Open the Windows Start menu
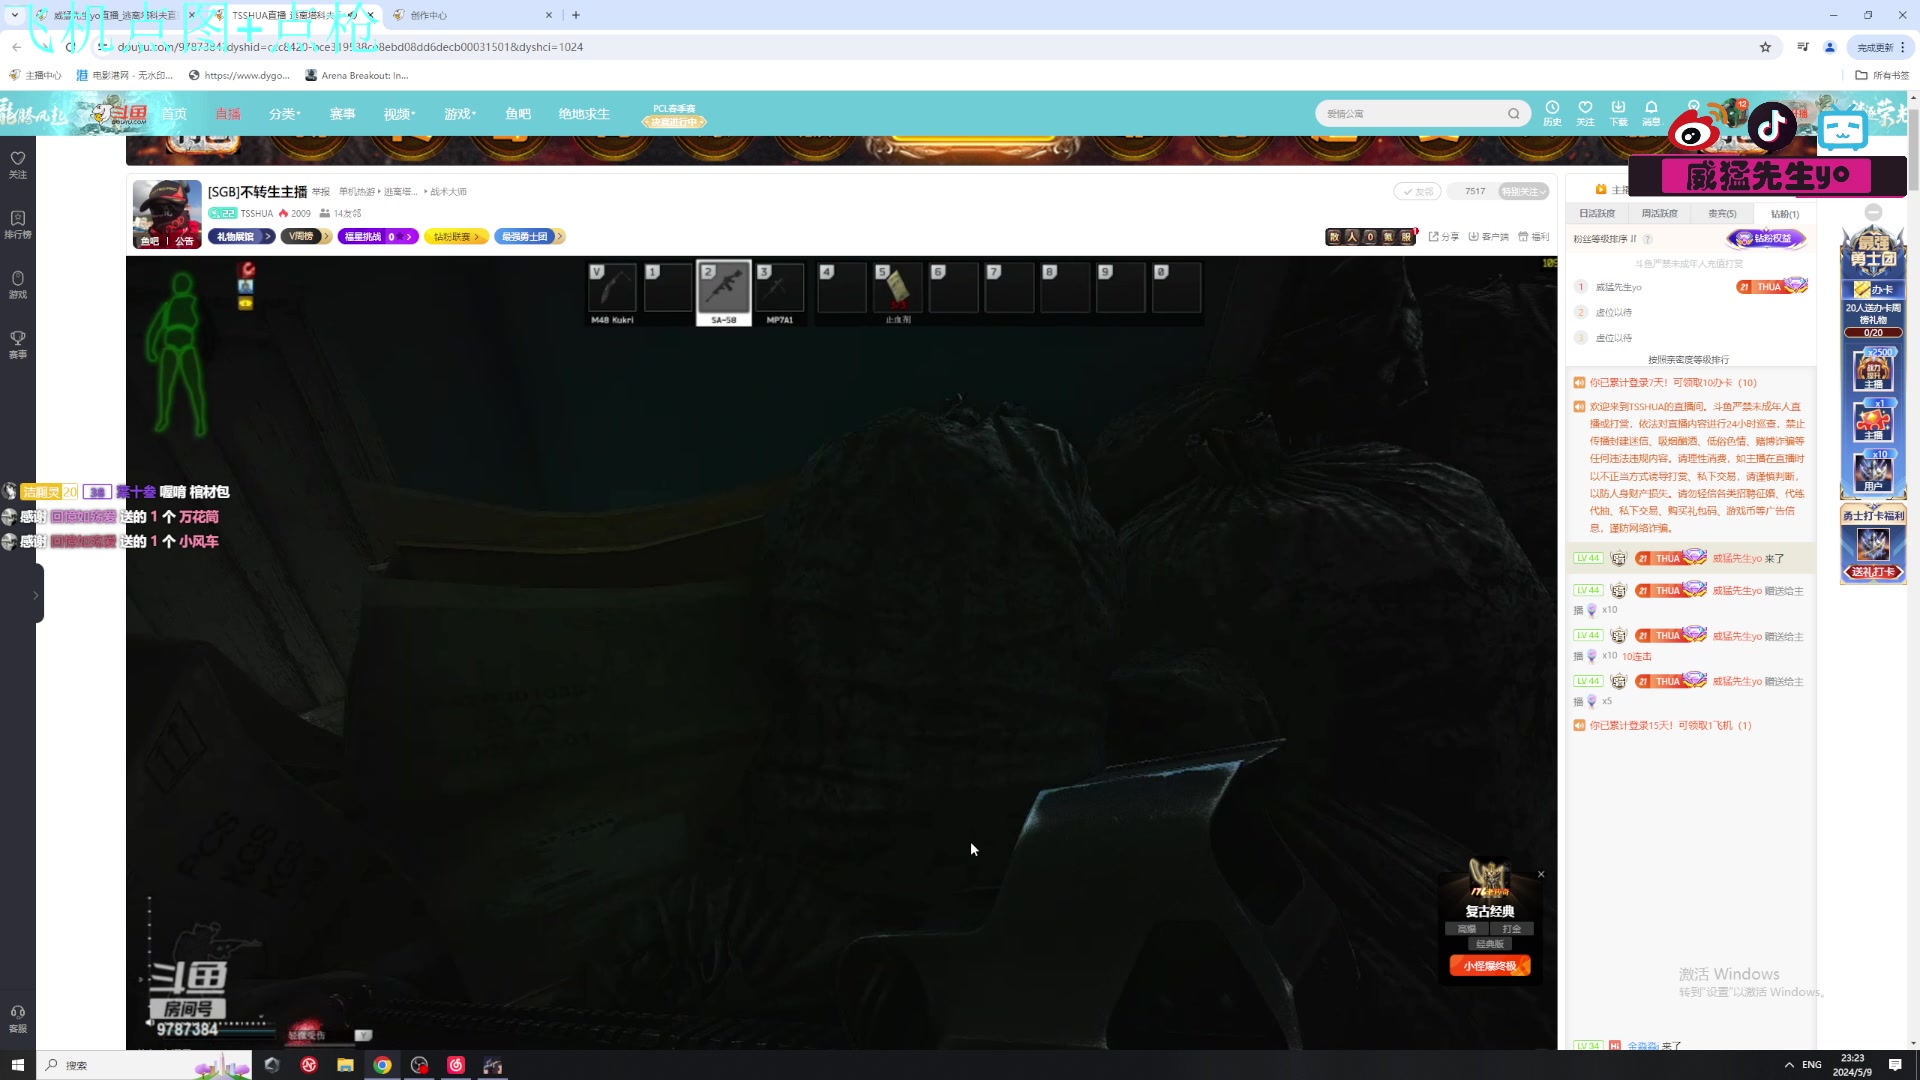Image resolution: width=1920 pixels, height=1080 pixels. click(x=17, y=1065)
